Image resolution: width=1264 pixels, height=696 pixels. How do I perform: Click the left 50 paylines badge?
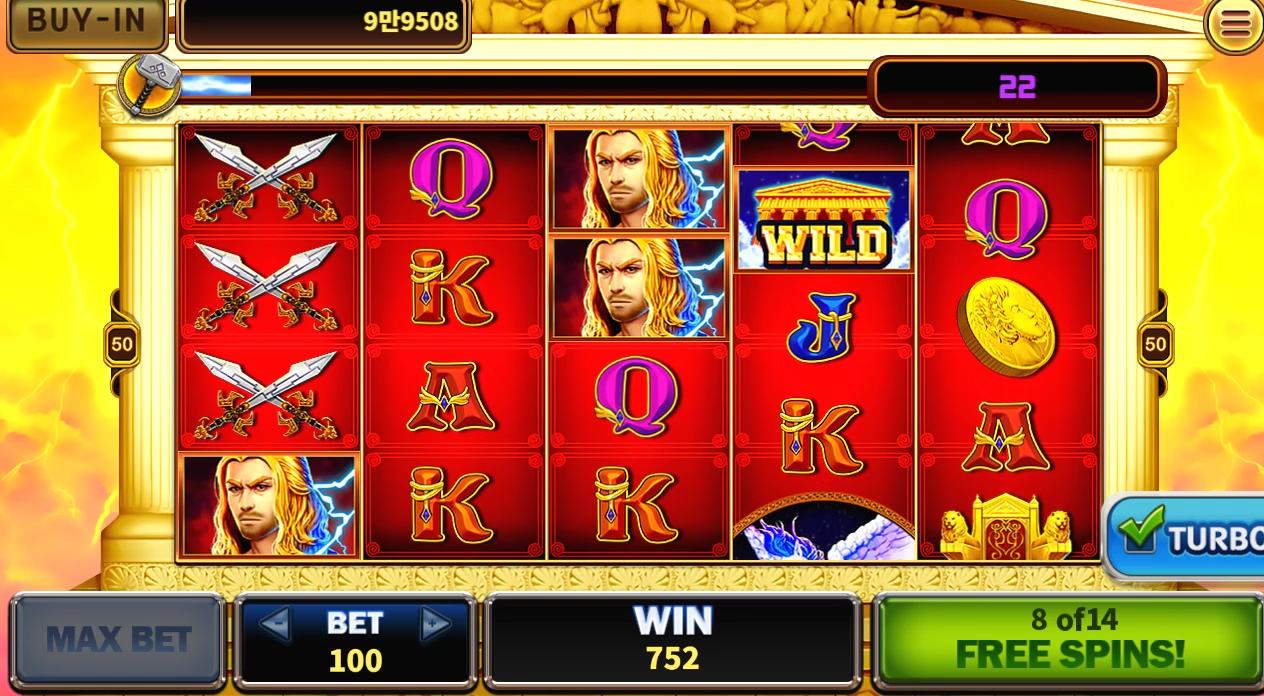click(122, 344)
